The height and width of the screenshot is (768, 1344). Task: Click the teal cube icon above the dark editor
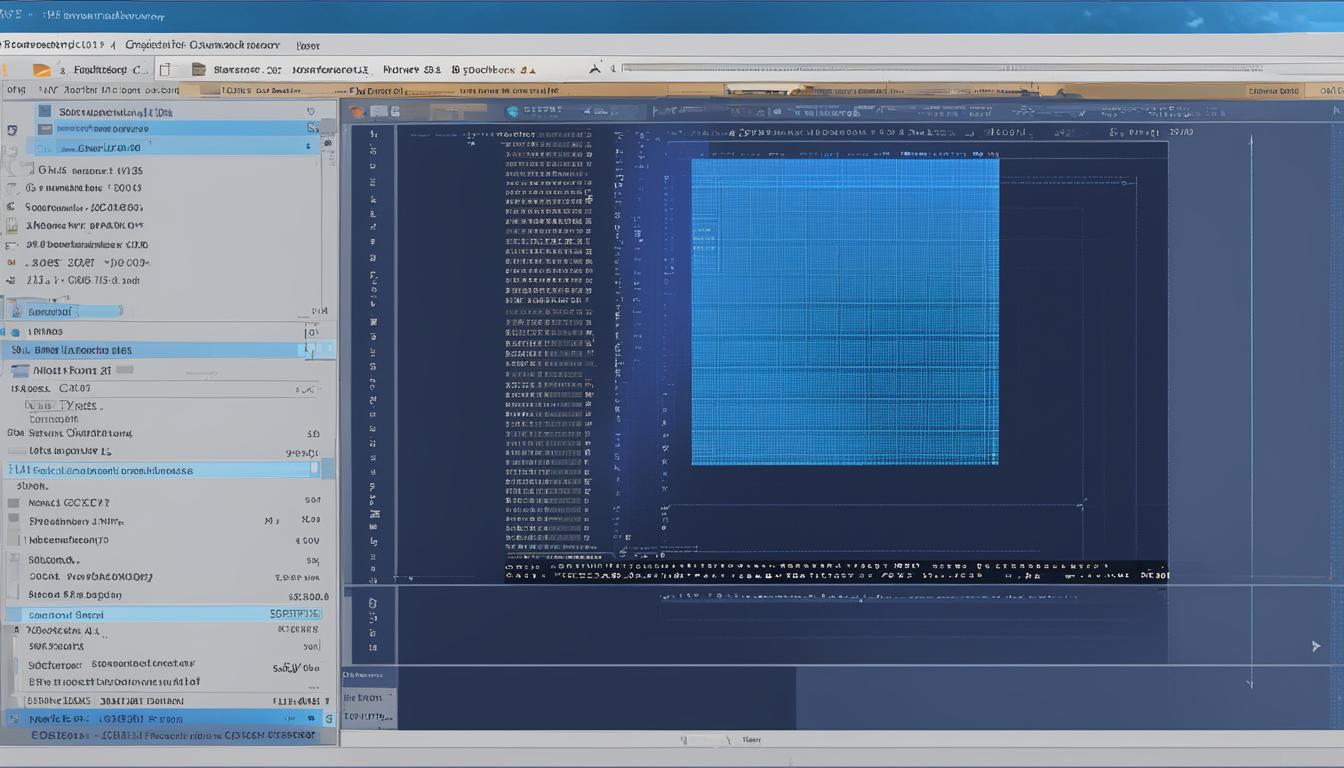(x=513, y=112)
